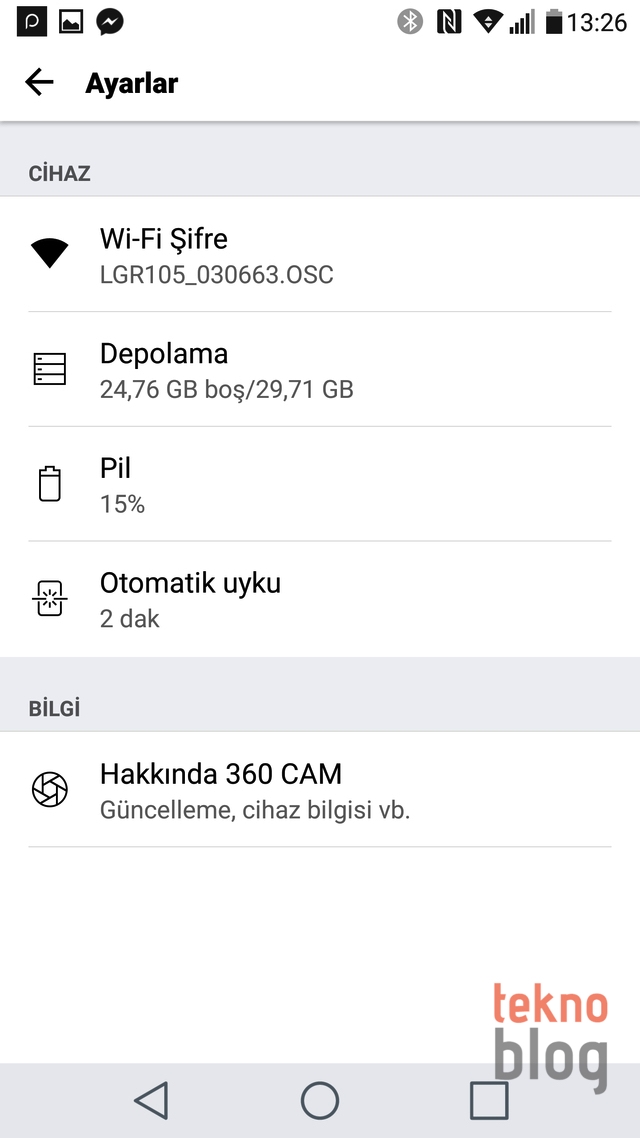Viewport: 640px width, 1138px height.
Task: Tap the Bluetooth status bar icon
Action: (410, 22)
